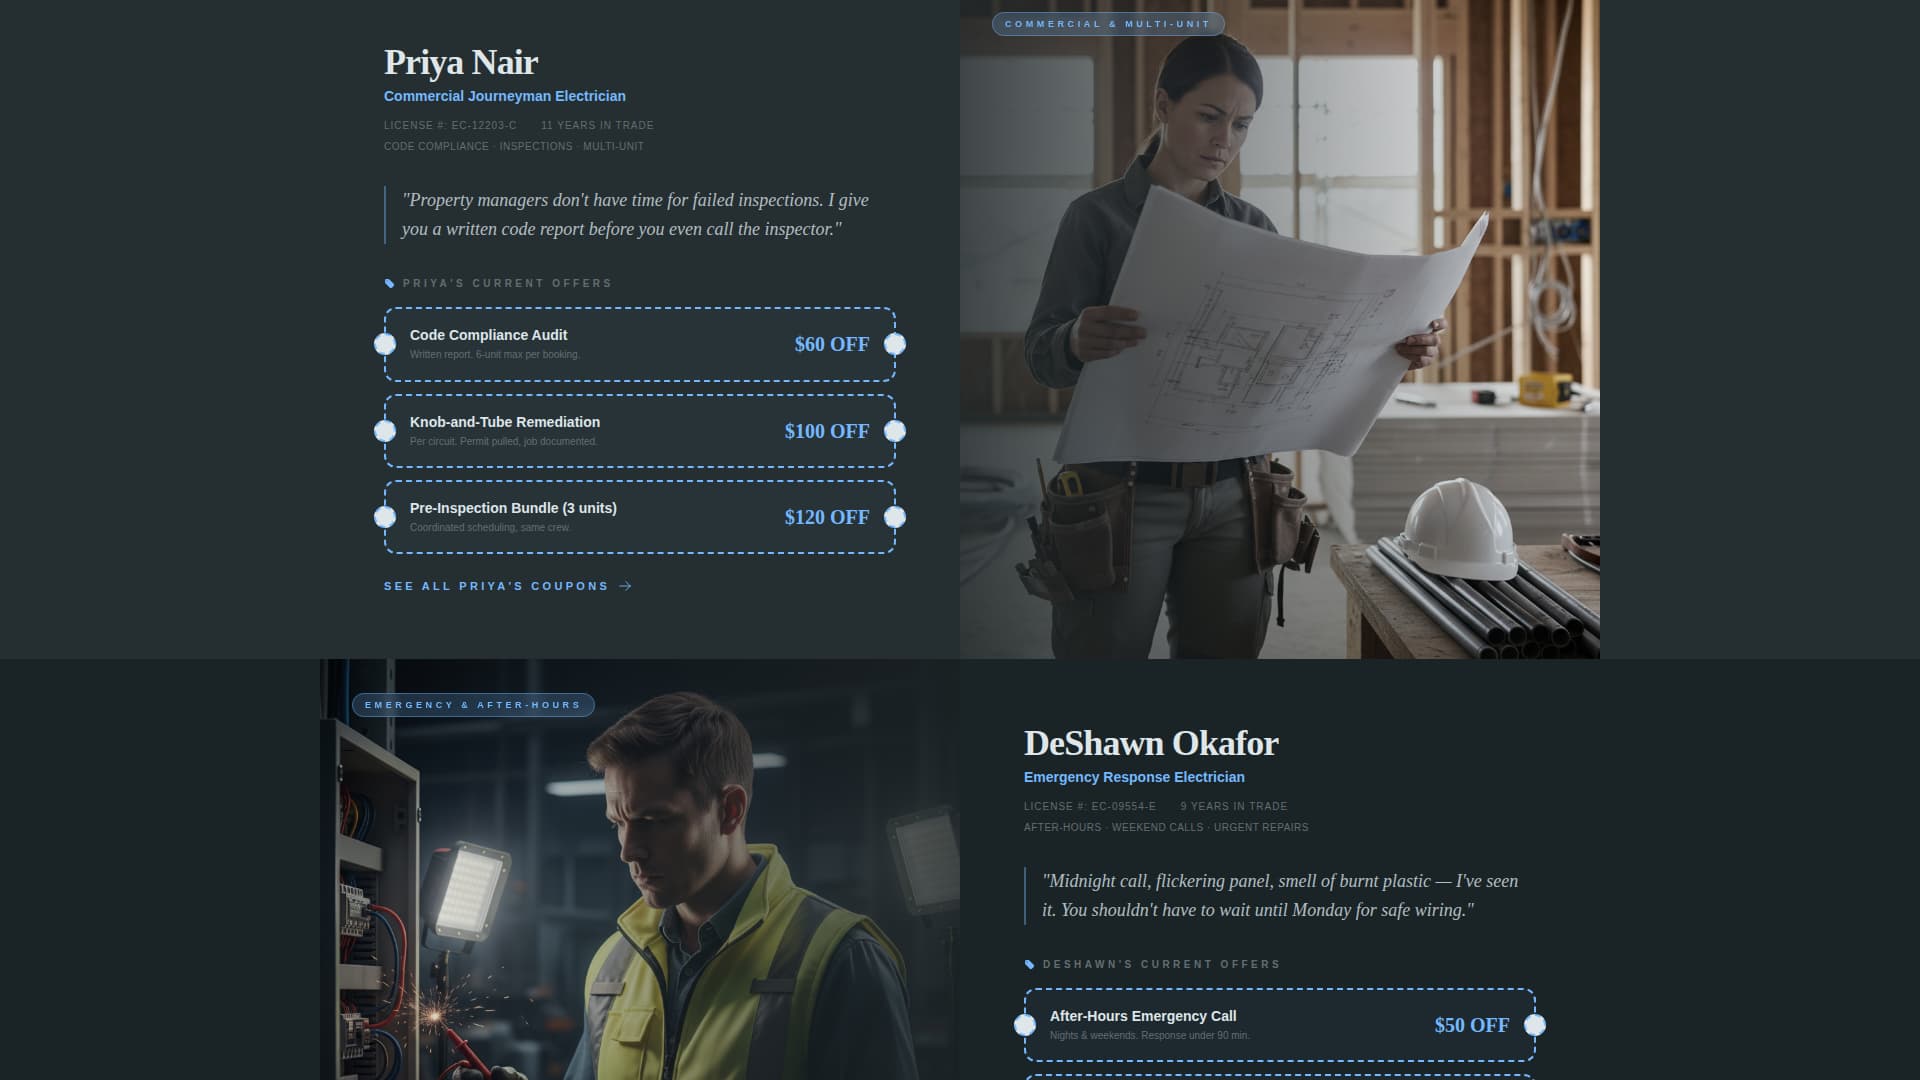Select the After-Hours Emergency Call coupon
Screen dimensions: 1920x1080
click(1280, 1025)
